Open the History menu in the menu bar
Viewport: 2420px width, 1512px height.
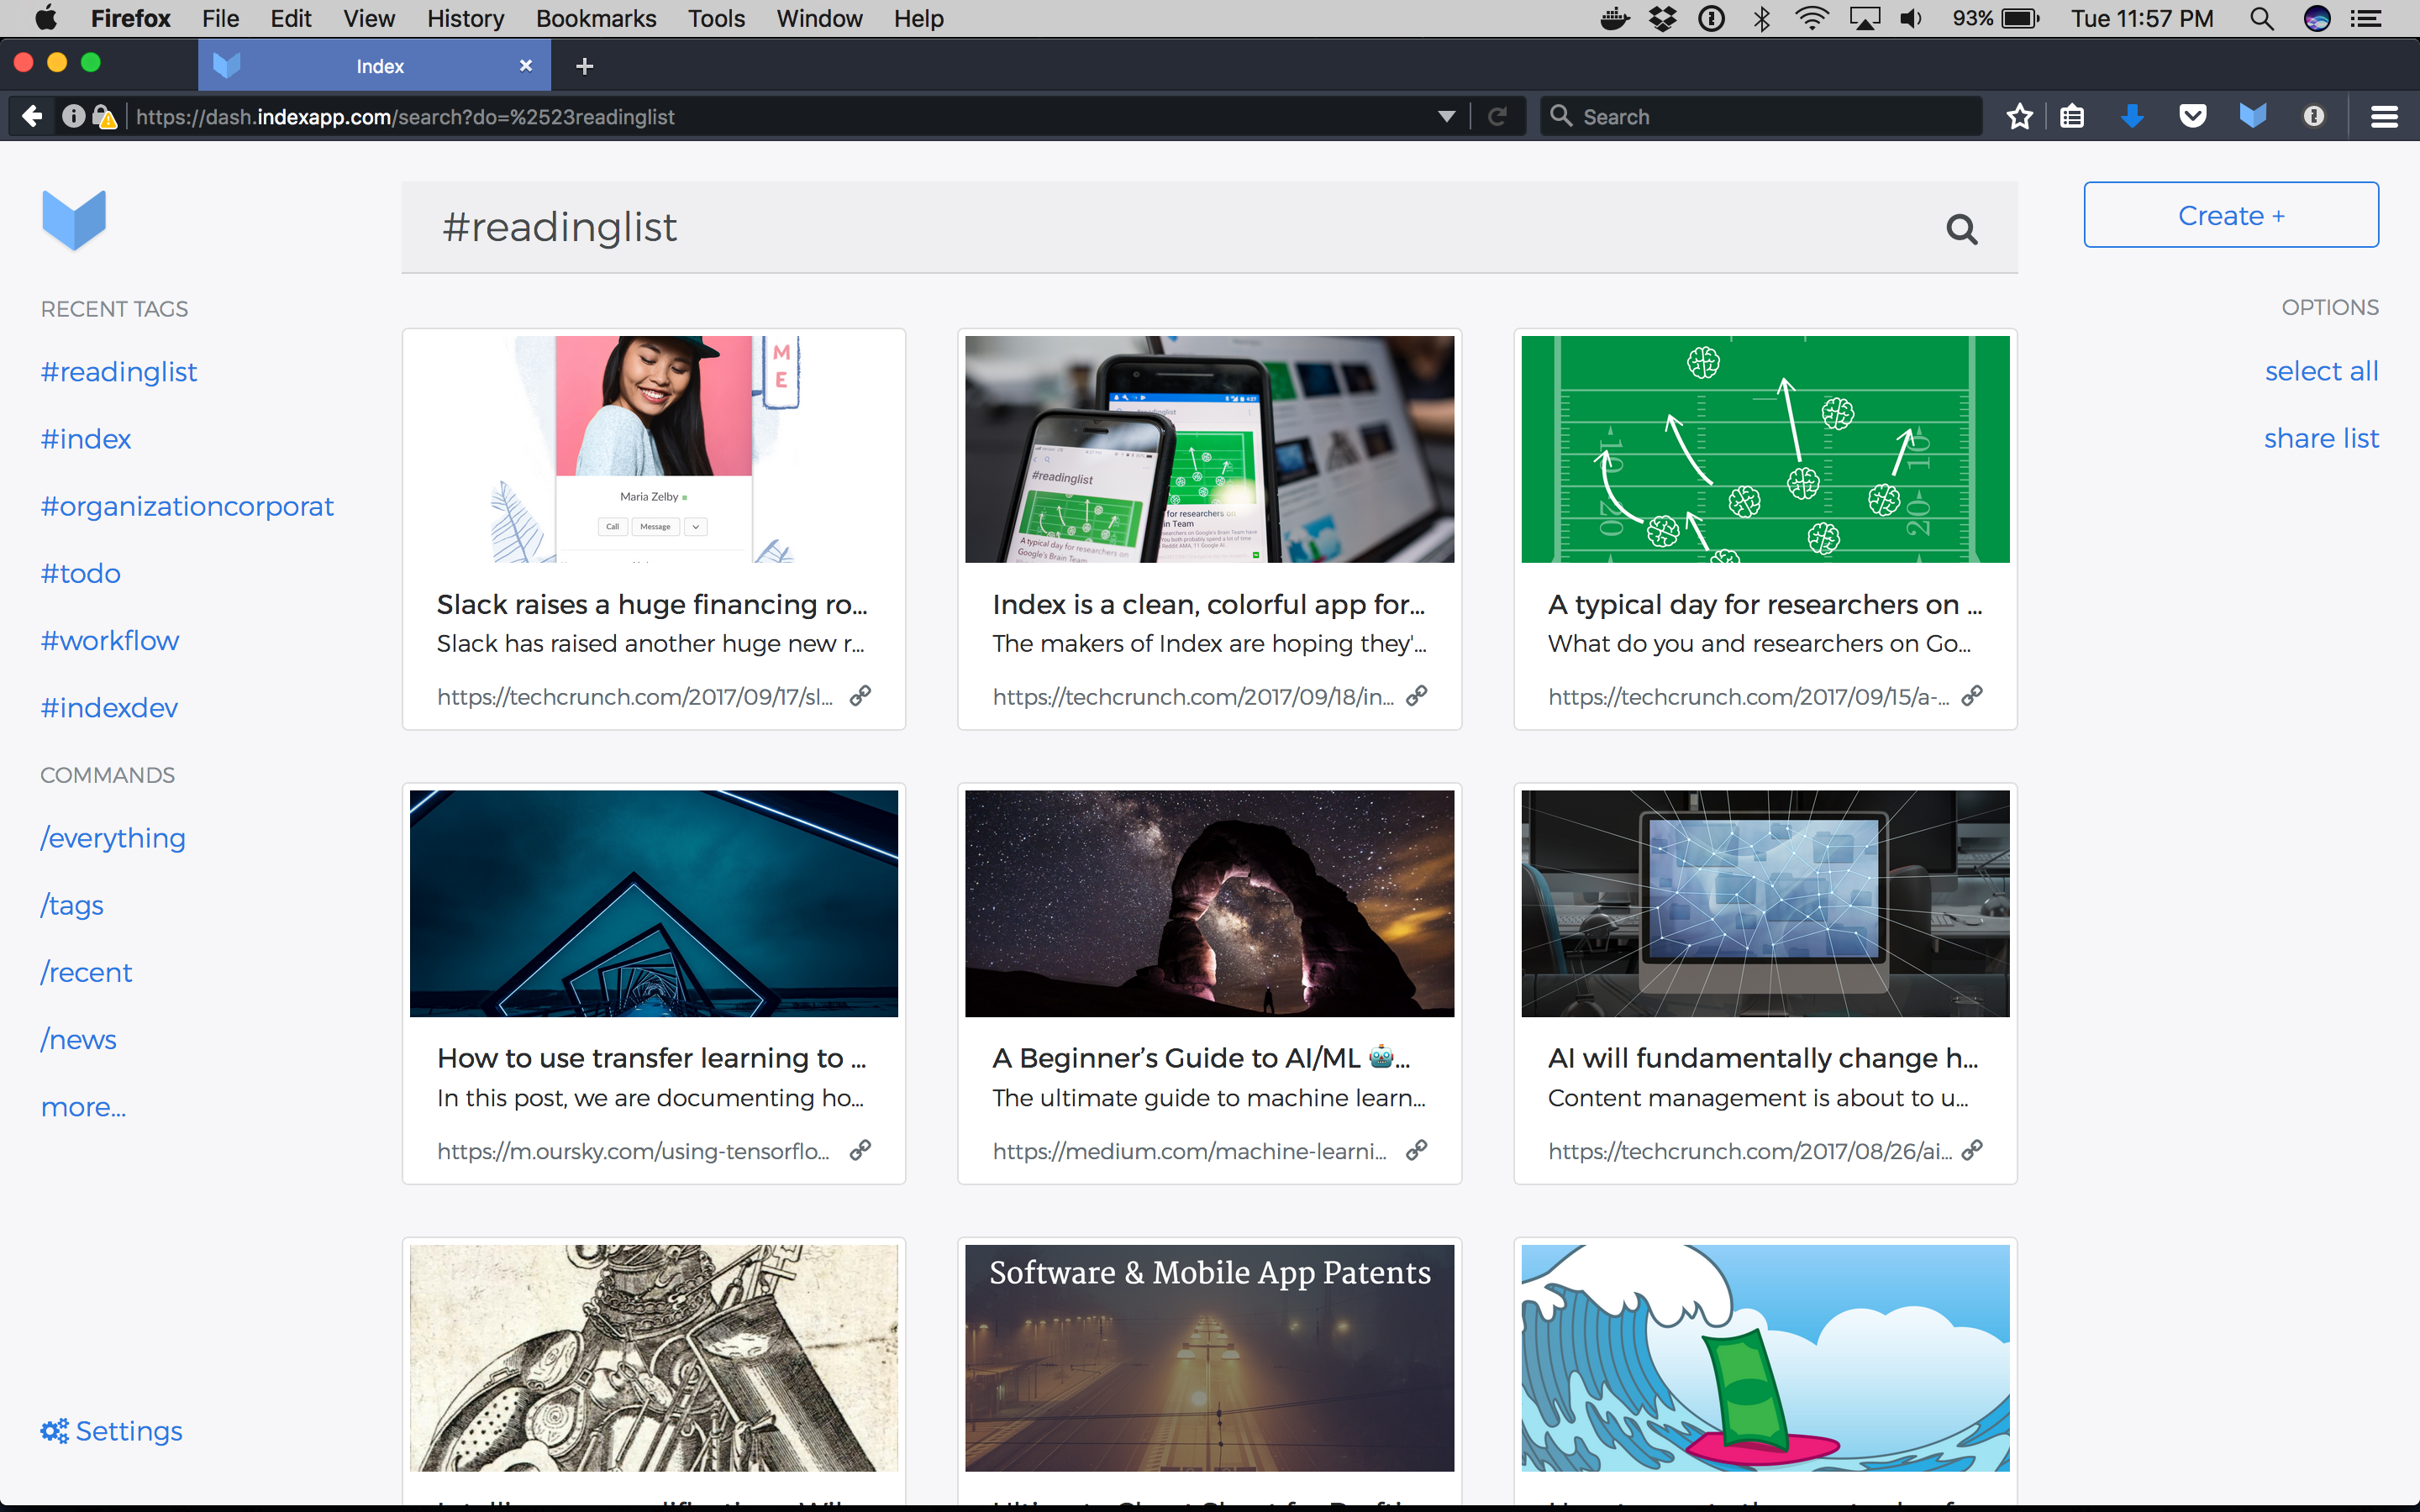465,18
